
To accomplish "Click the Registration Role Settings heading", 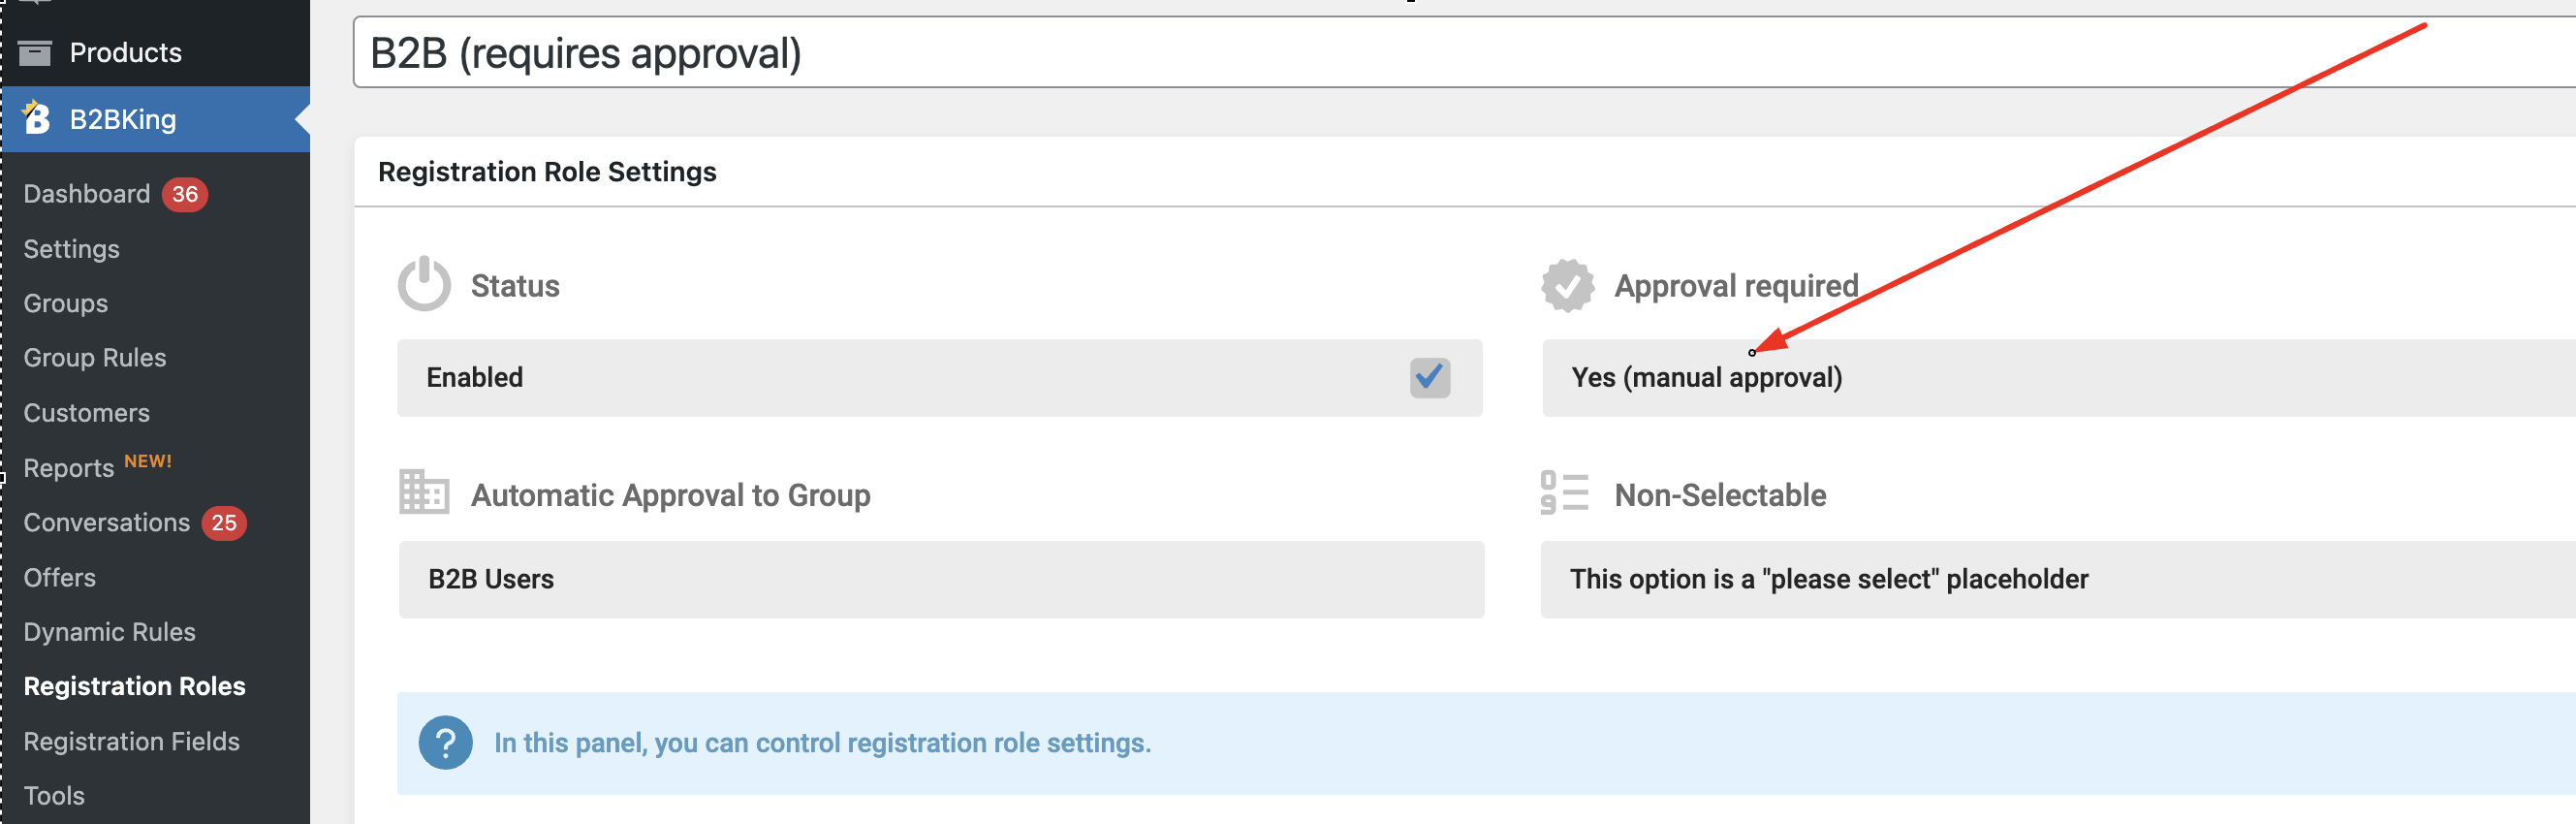I will coord(547,172).
